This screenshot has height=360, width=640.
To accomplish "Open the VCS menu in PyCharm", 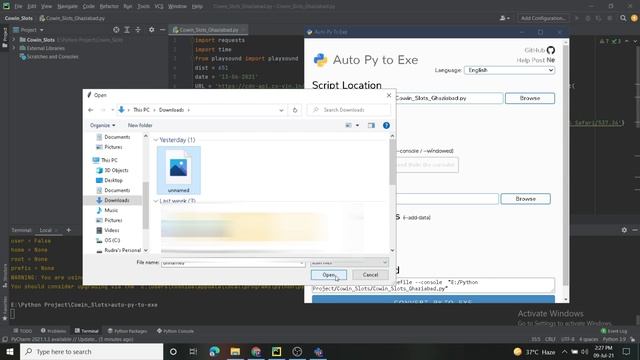I will click(x=159, y=7).
